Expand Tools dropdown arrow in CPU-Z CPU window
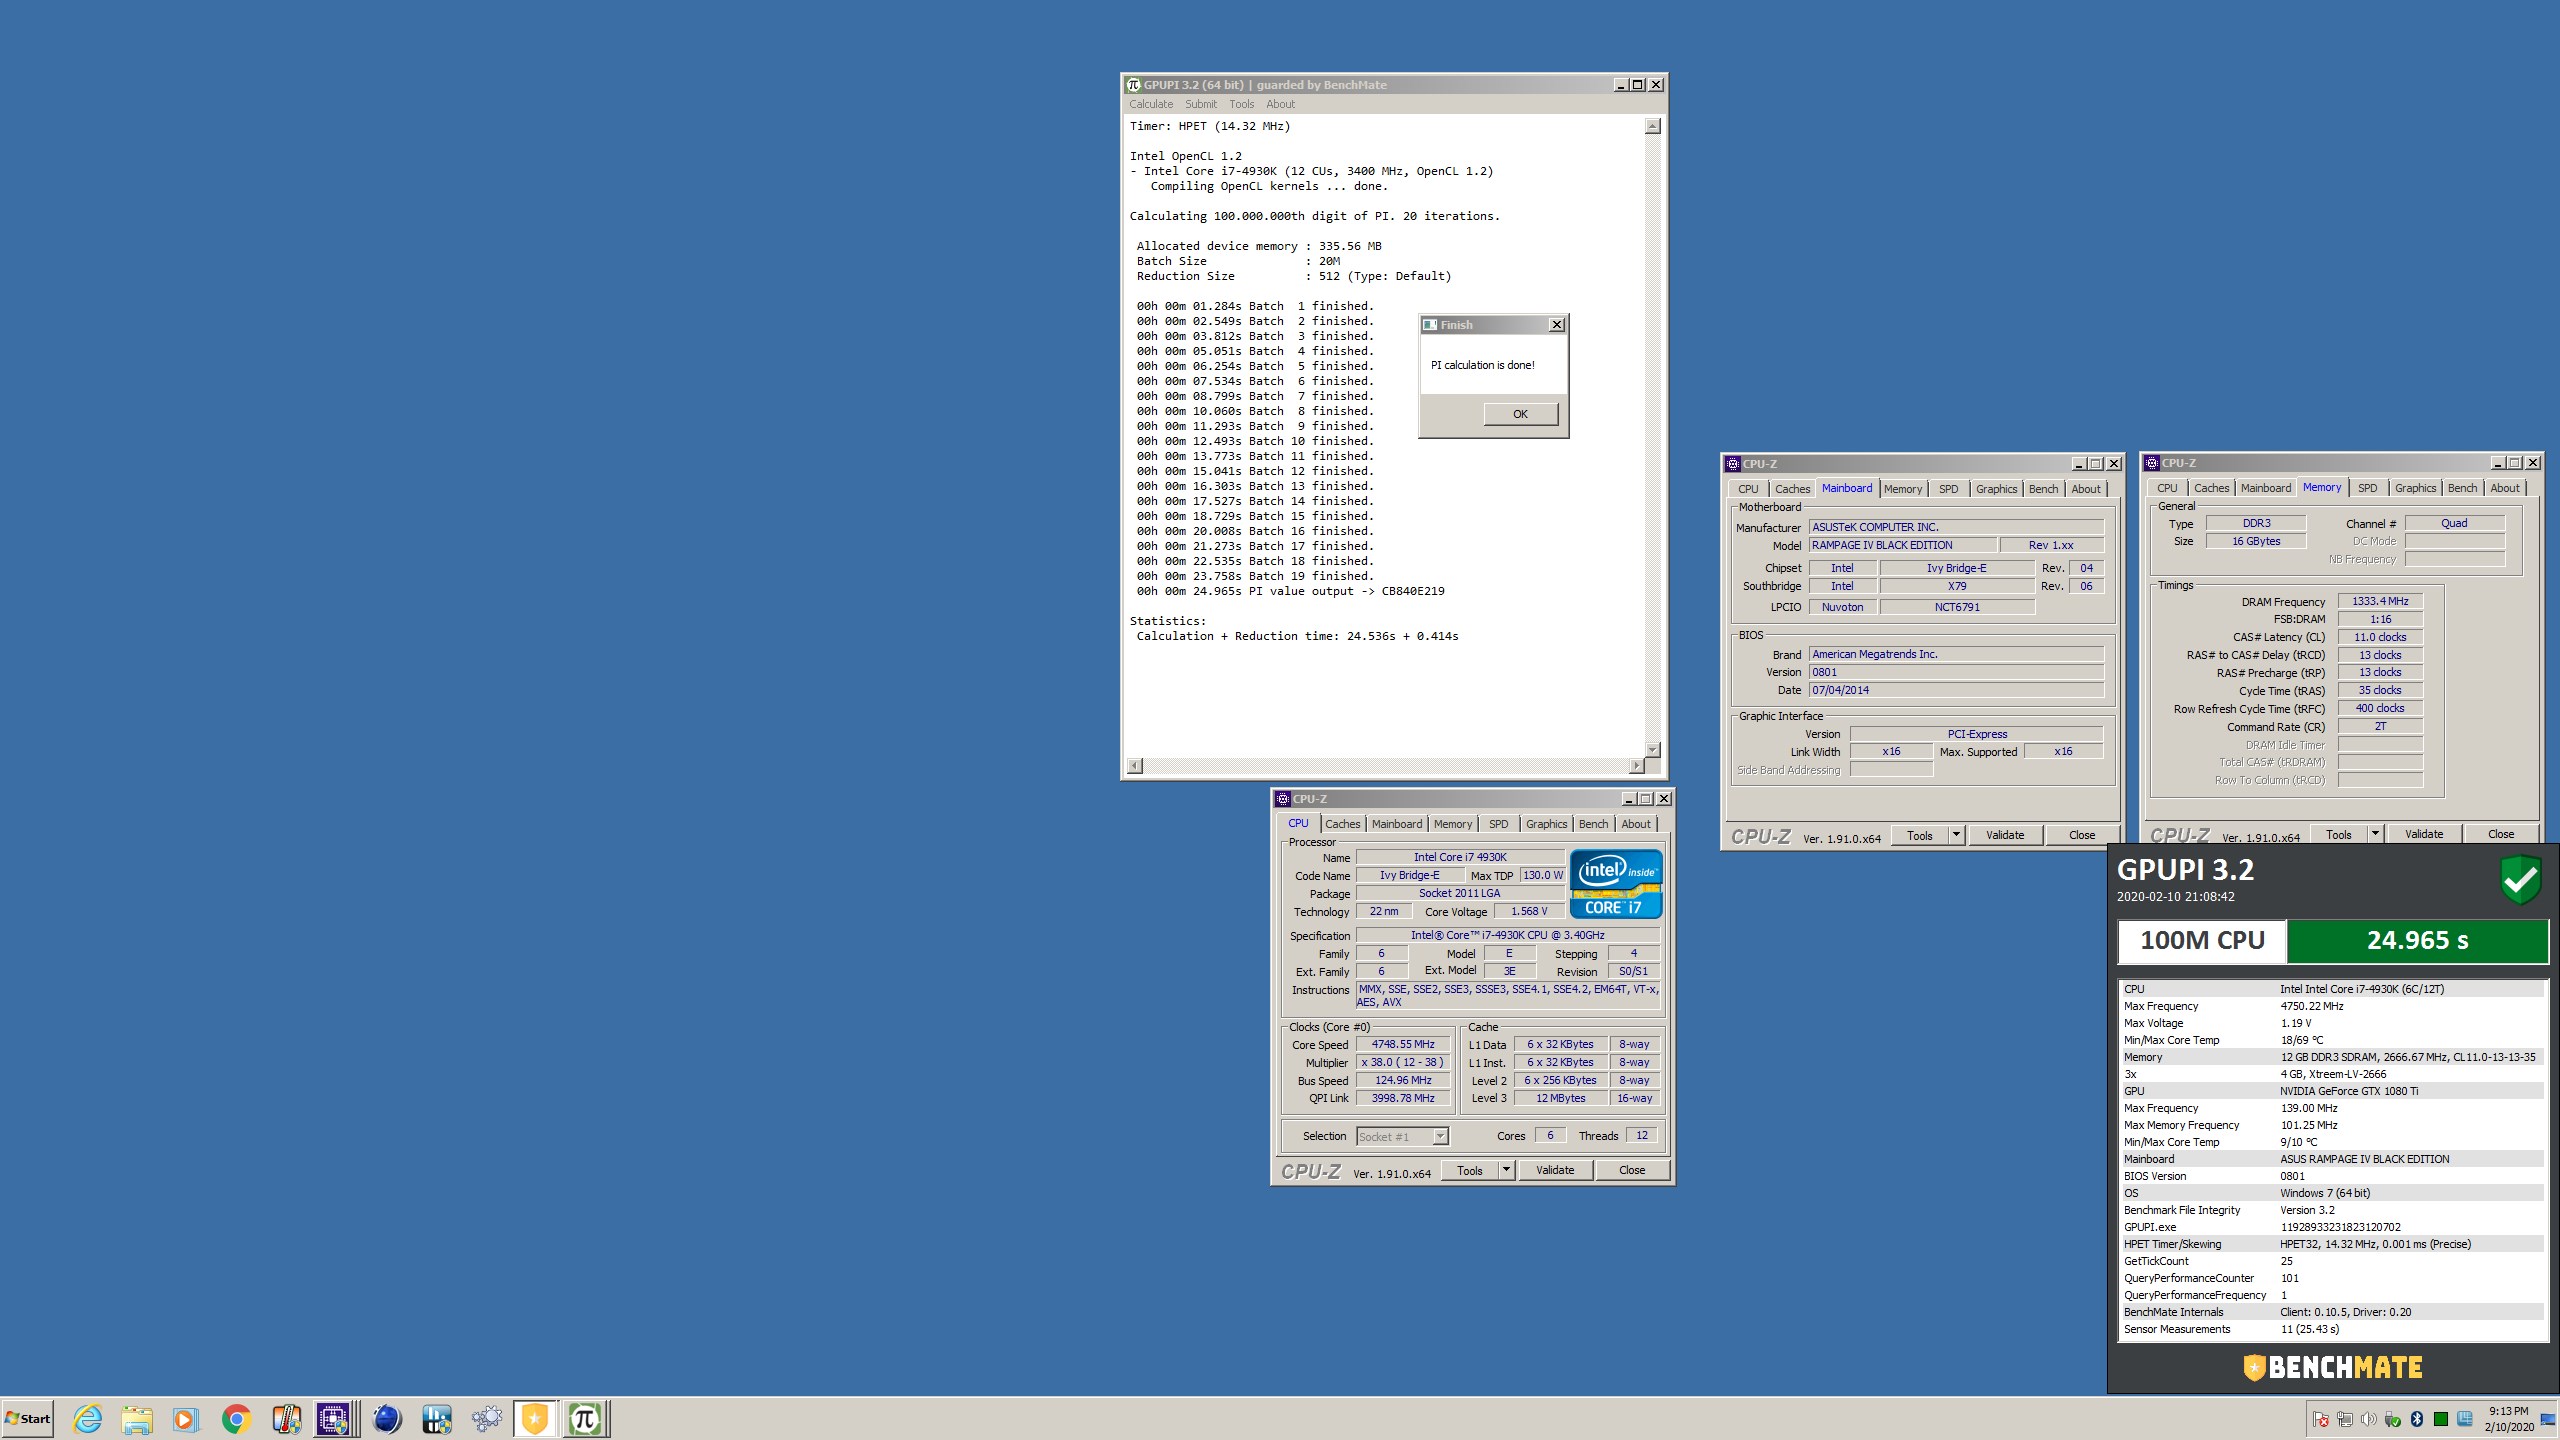Viewport: 2560px width, 1440px height. pyautogui.click(x=1506, y=1170)
